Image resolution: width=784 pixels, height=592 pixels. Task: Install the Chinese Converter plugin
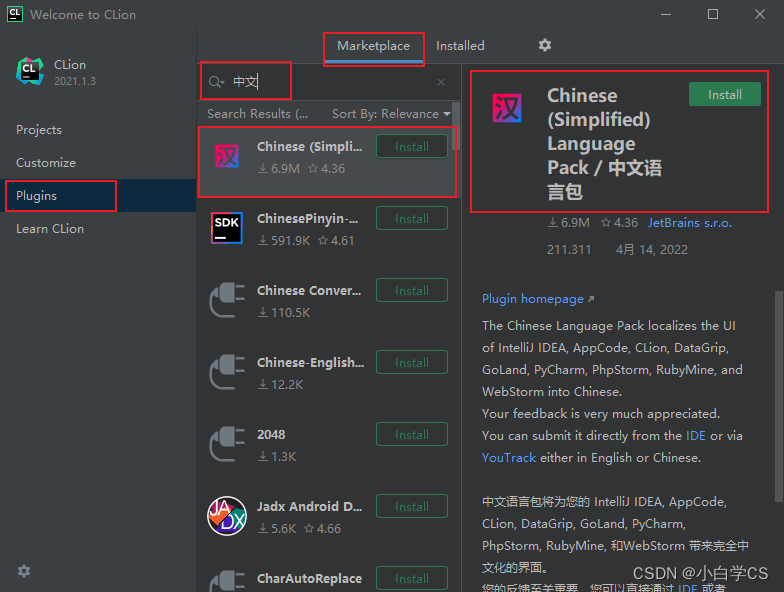(x=412, y=290)
